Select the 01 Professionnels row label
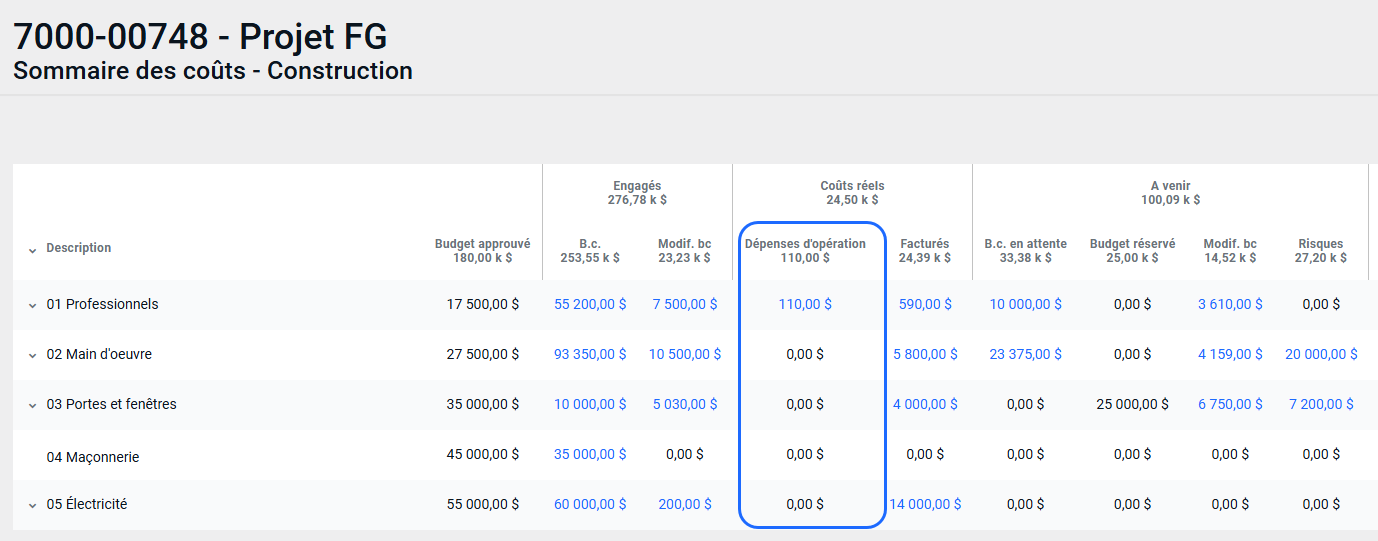 pyautogui.click(x=102, y=304)
